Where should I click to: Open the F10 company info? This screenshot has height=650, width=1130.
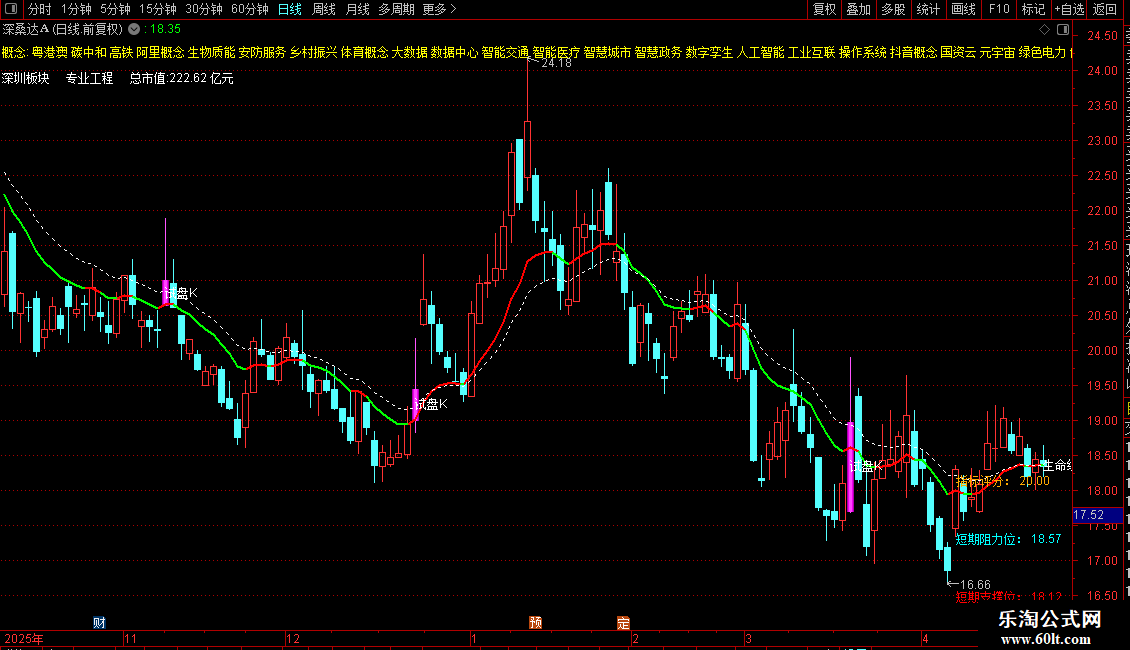pos(999,9)
